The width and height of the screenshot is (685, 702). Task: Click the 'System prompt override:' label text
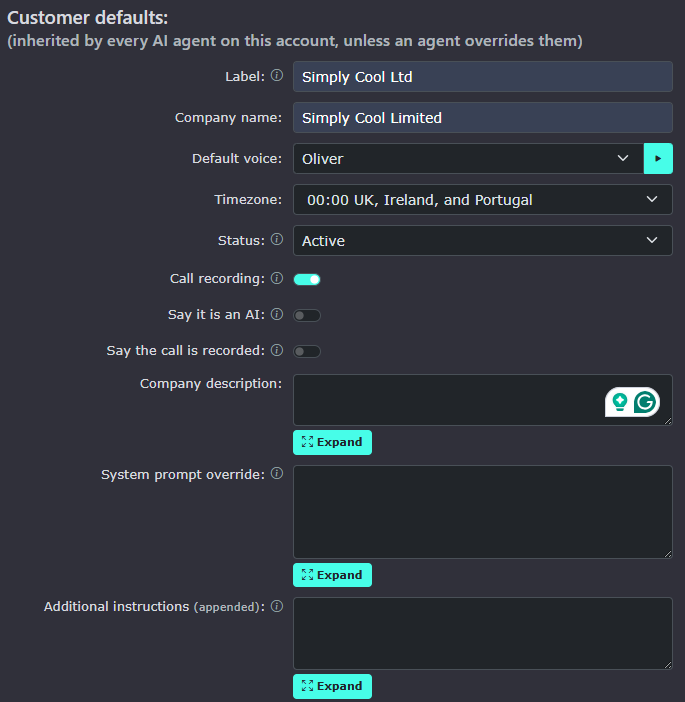coord(183,475)
